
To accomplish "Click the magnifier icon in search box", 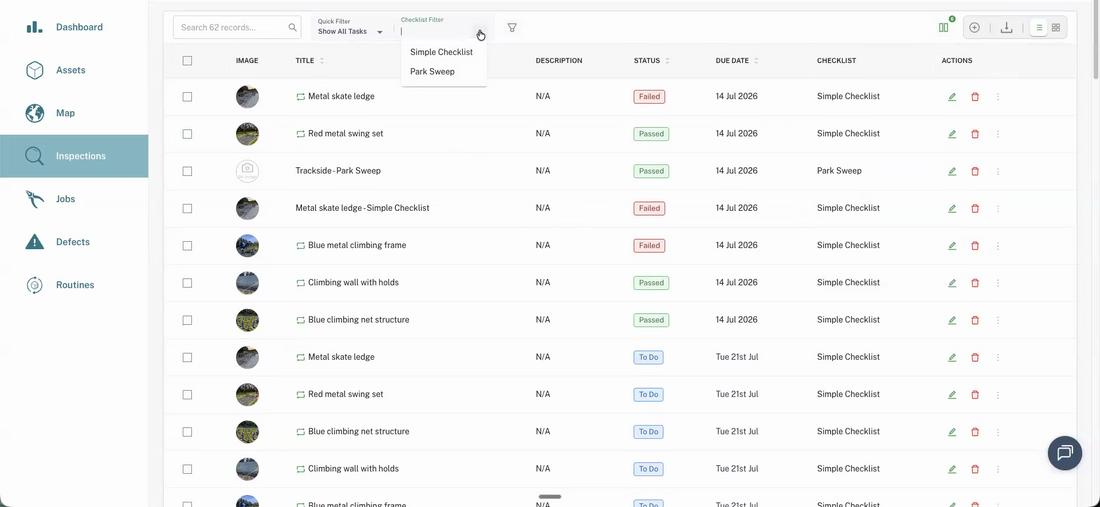I will point(293,27).
